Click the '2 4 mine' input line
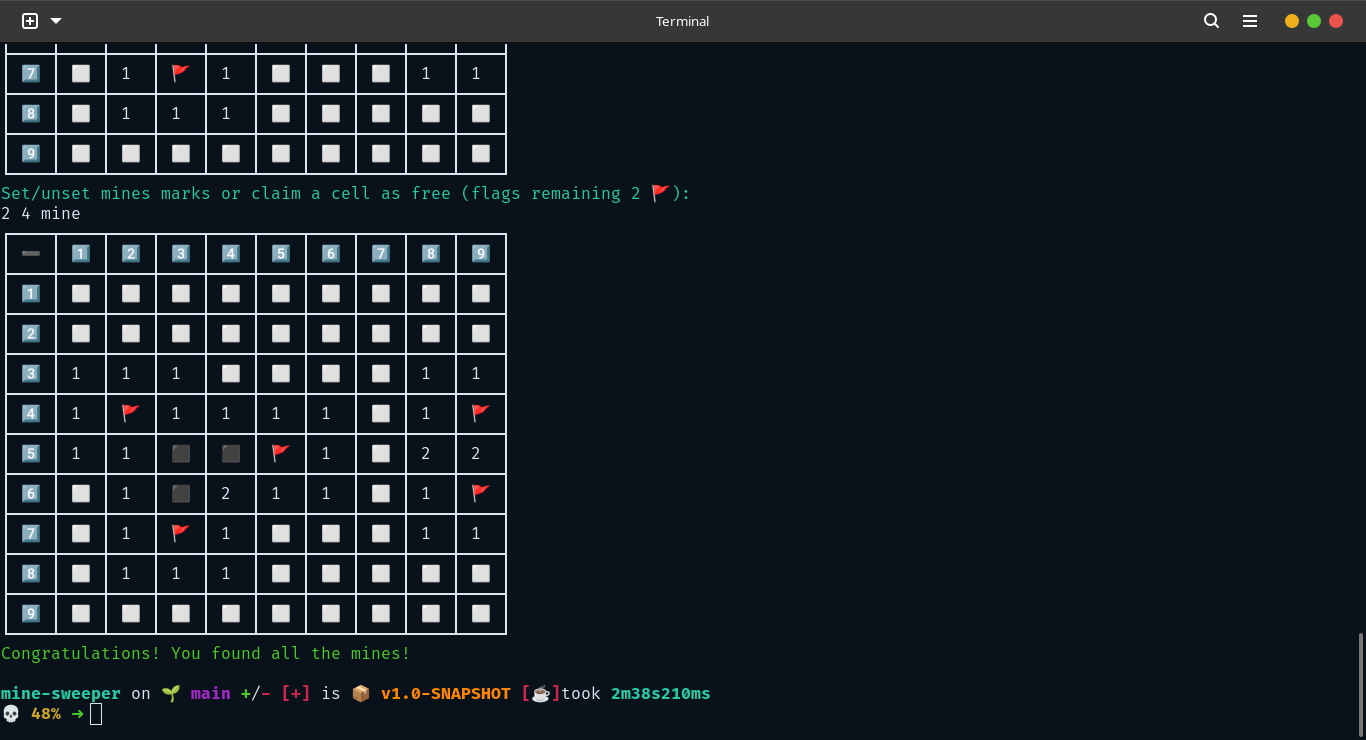This screenshot has height=740, width=1366. pyautogui.click(x=41, y=213)
